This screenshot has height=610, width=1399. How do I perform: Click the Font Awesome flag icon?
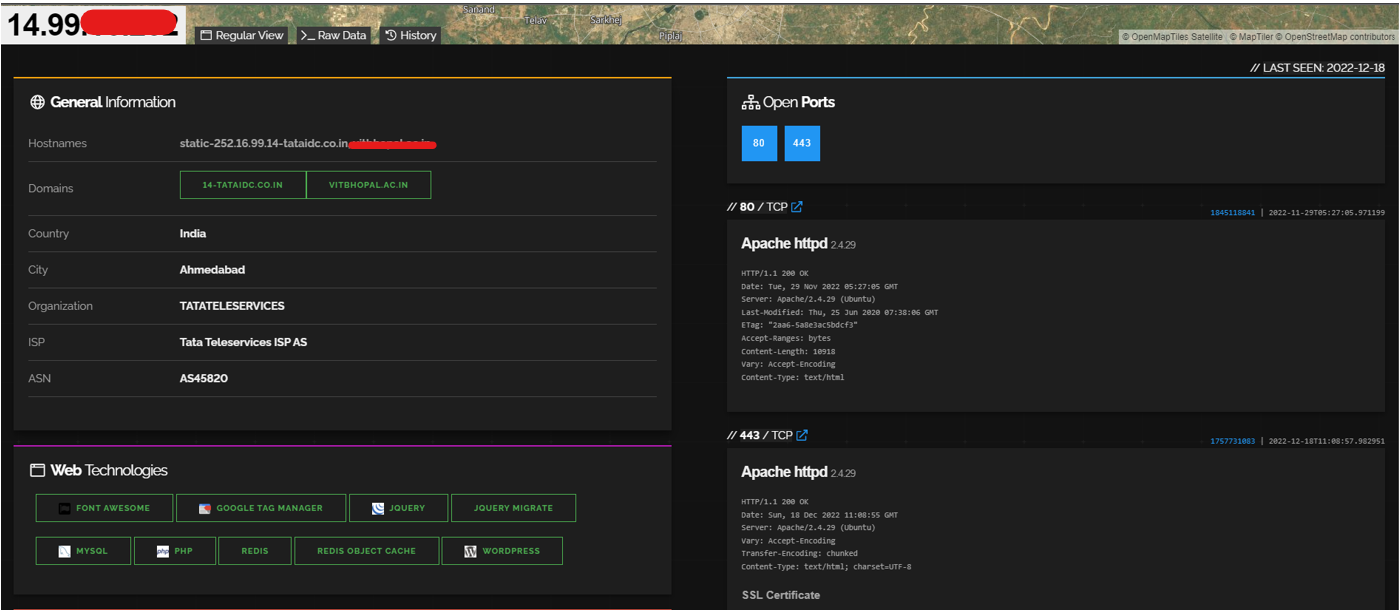[x=62, y=508]
